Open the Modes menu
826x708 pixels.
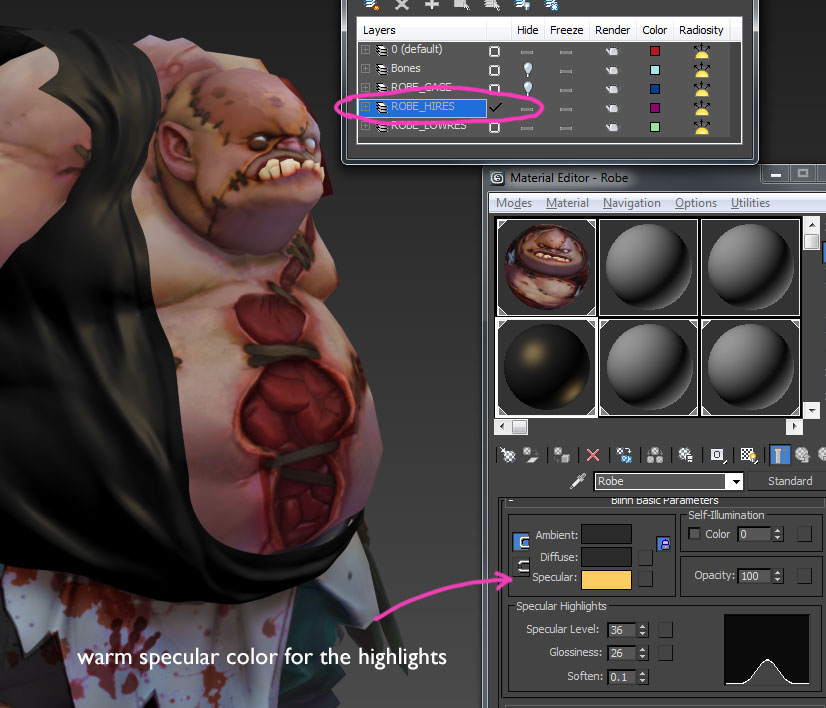(514, 203)
